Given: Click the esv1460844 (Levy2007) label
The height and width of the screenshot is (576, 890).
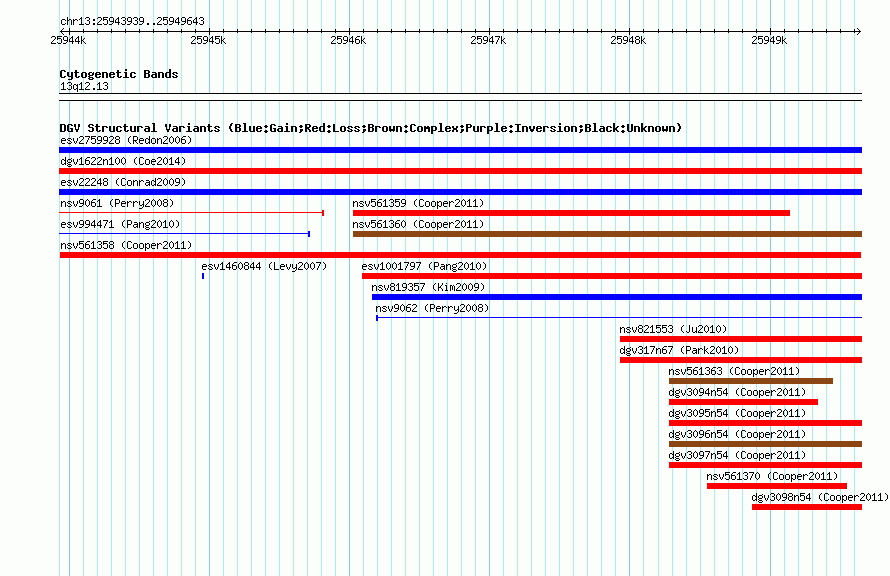Looking at the screenshot, I should click(x=264, y=266).
